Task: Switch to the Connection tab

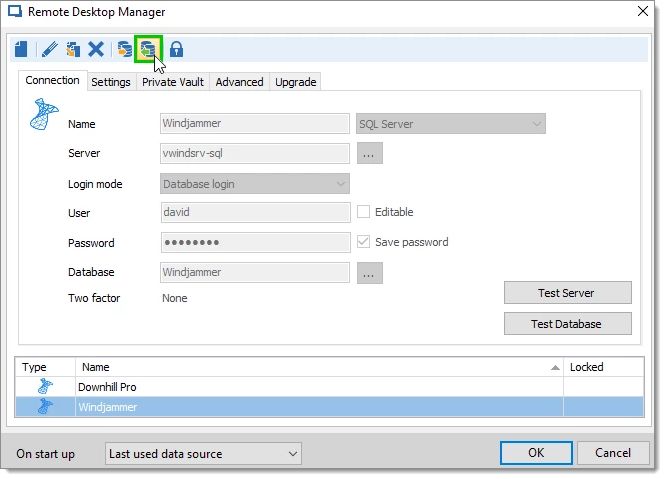Action: click(x=52, y=80)
